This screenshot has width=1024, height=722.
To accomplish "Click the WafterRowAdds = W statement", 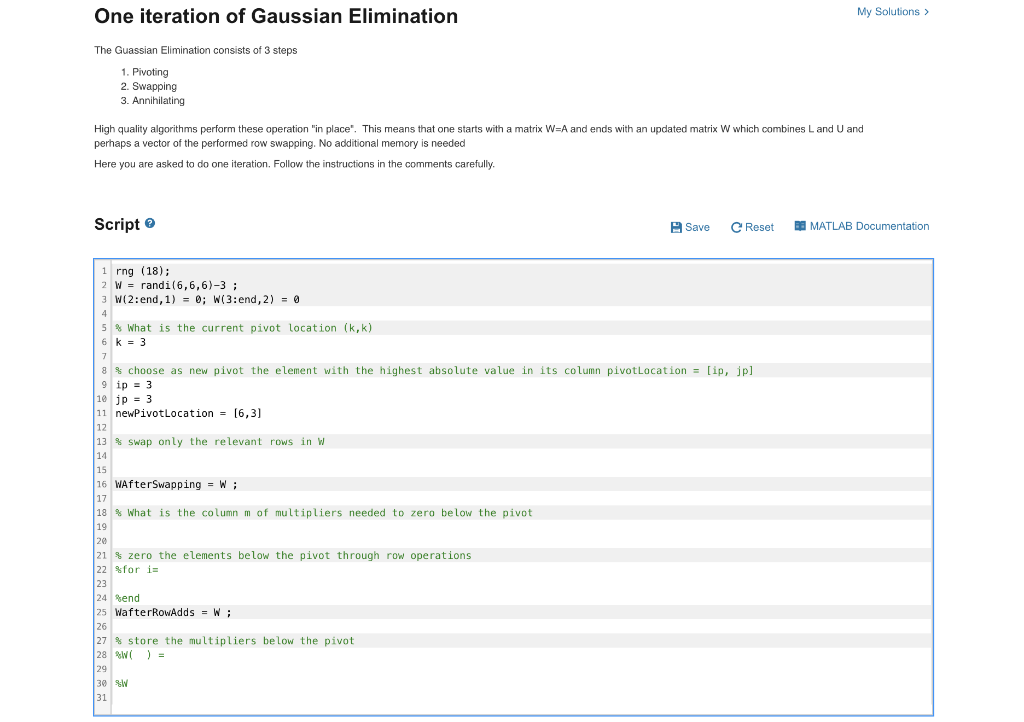I will tap(172, 612).
